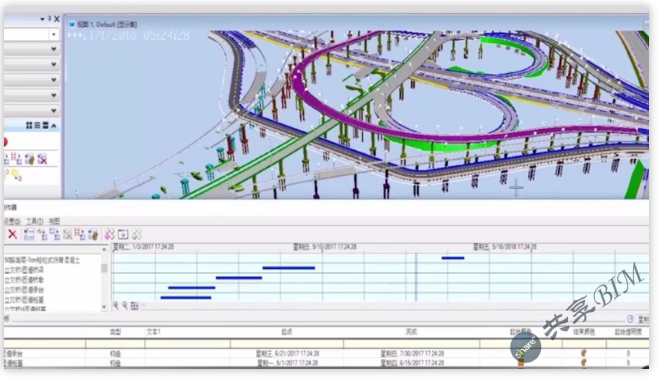Click the yellow note icon in left panel
This screenshot has width=659, height=379.
[x=16, y=174]
